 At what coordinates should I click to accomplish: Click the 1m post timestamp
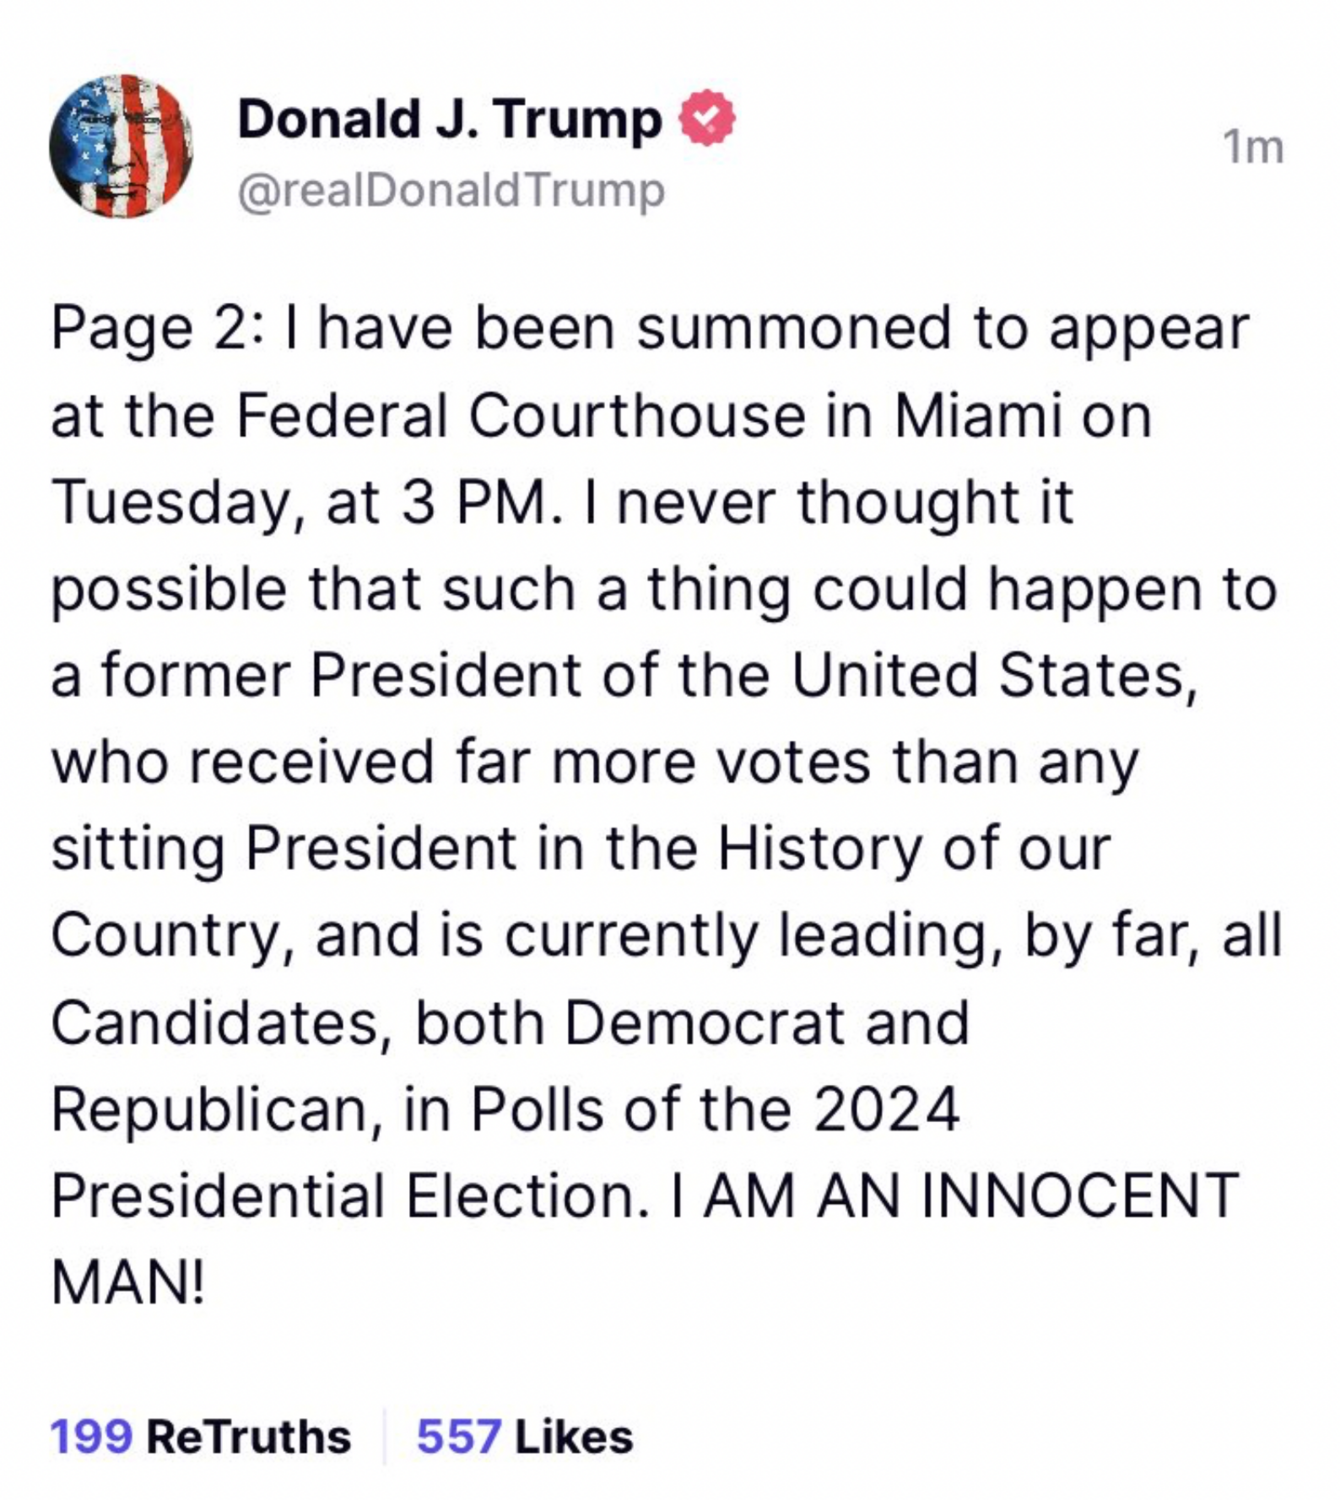(x=1252, y=147)
